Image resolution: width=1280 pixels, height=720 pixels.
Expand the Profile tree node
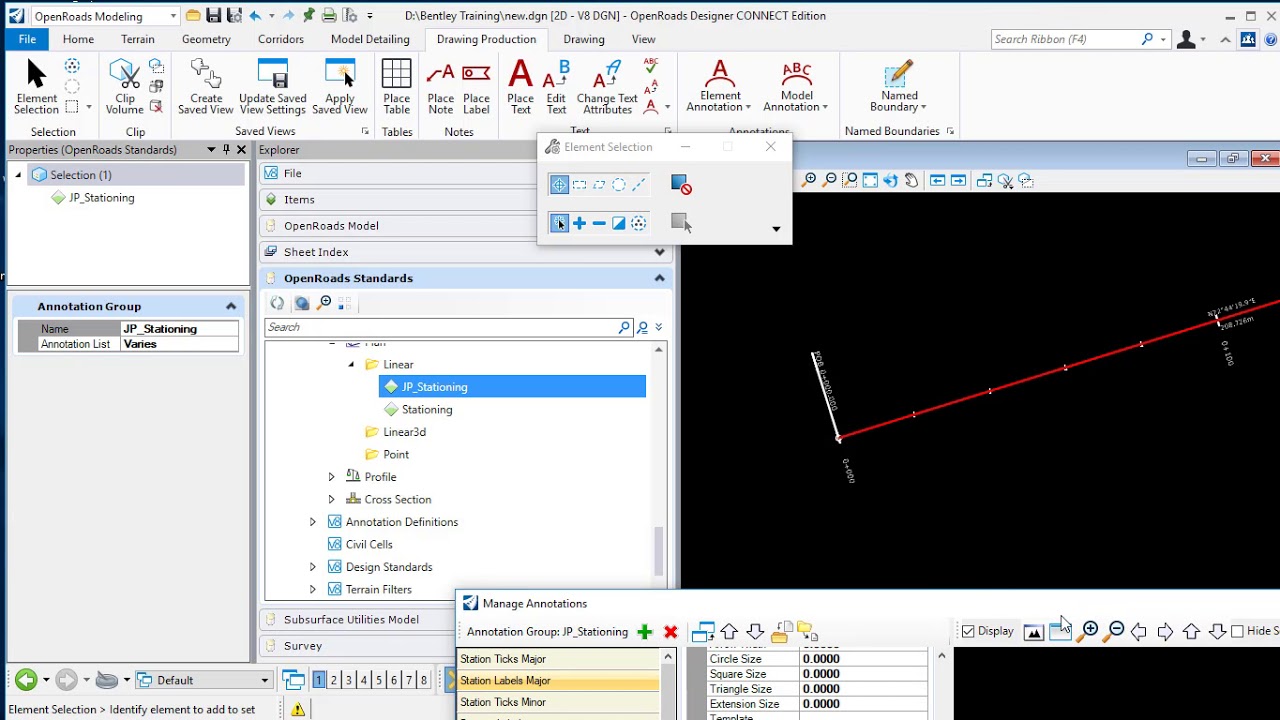pos(331,477)
